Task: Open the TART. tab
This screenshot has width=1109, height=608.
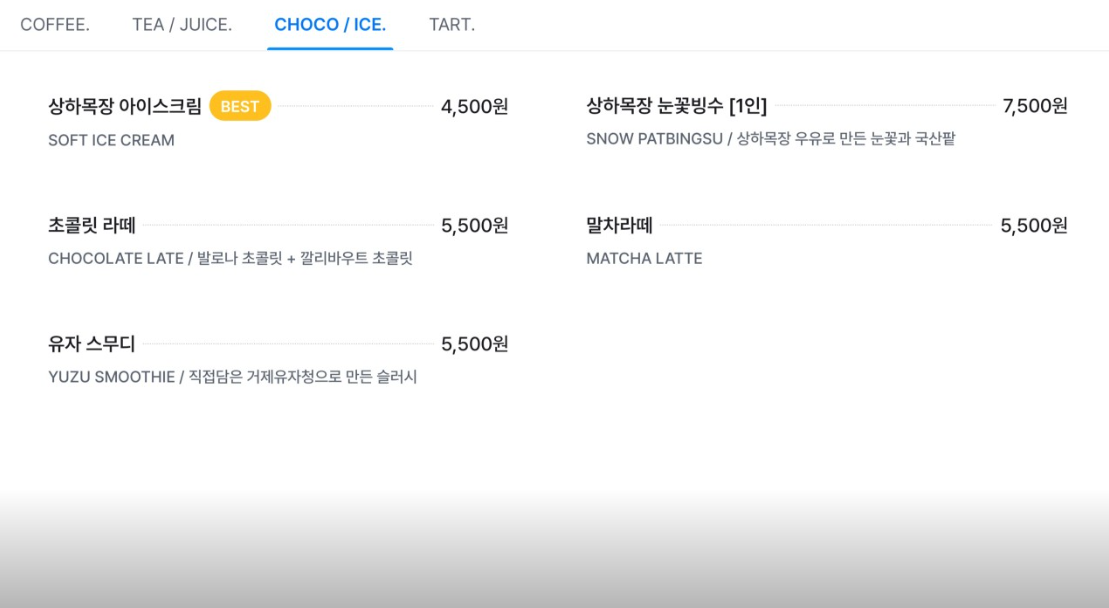Action: (452, 25)
